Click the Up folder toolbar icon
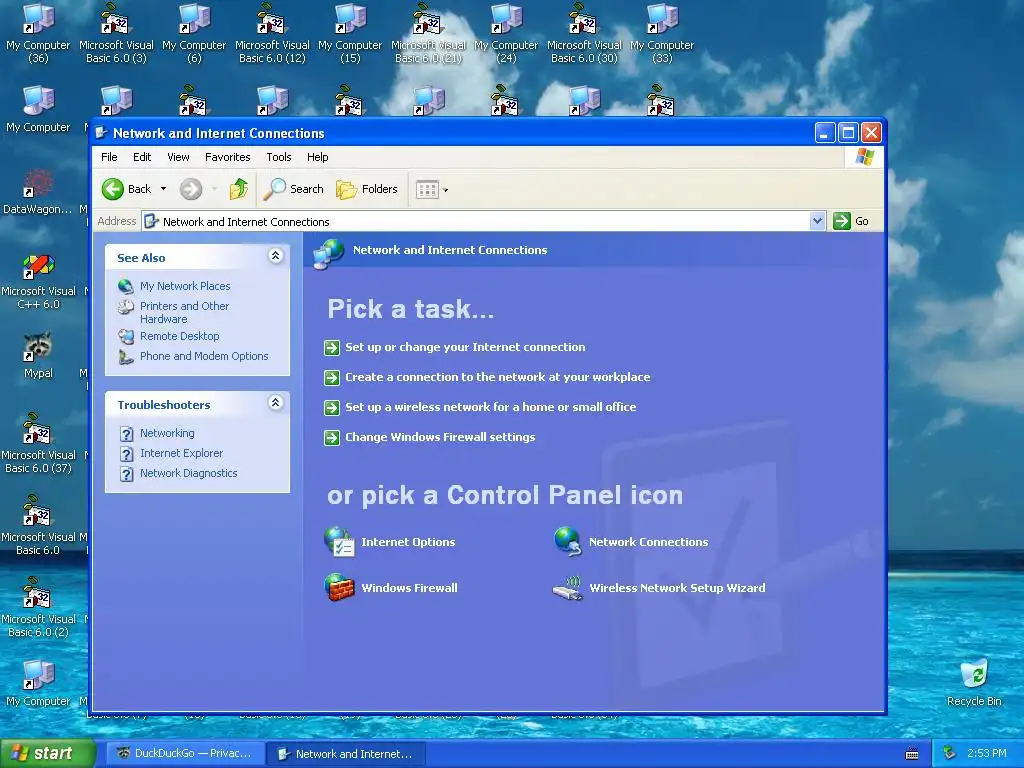This screenshot has height=768, width=1024. coord(238,189)
